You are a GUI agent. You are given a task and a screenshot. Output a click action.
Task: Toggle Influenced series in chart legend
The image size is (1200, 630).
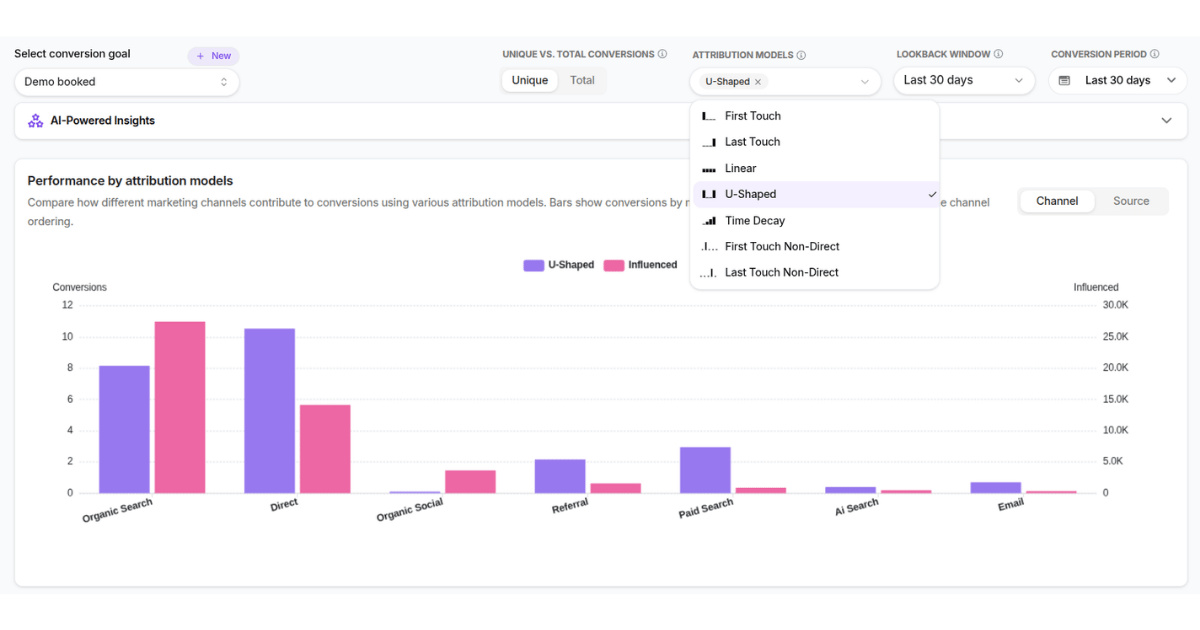click(x=640, y=265)
